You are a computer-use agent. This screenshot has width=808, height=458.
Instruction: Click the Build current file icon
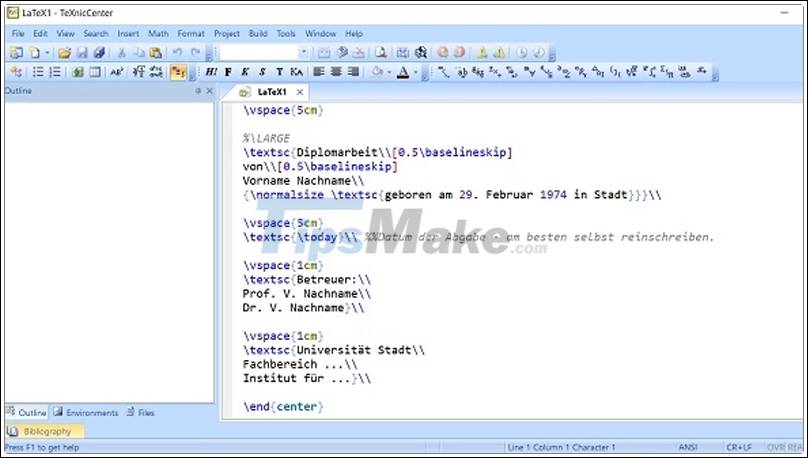[324, 53]
